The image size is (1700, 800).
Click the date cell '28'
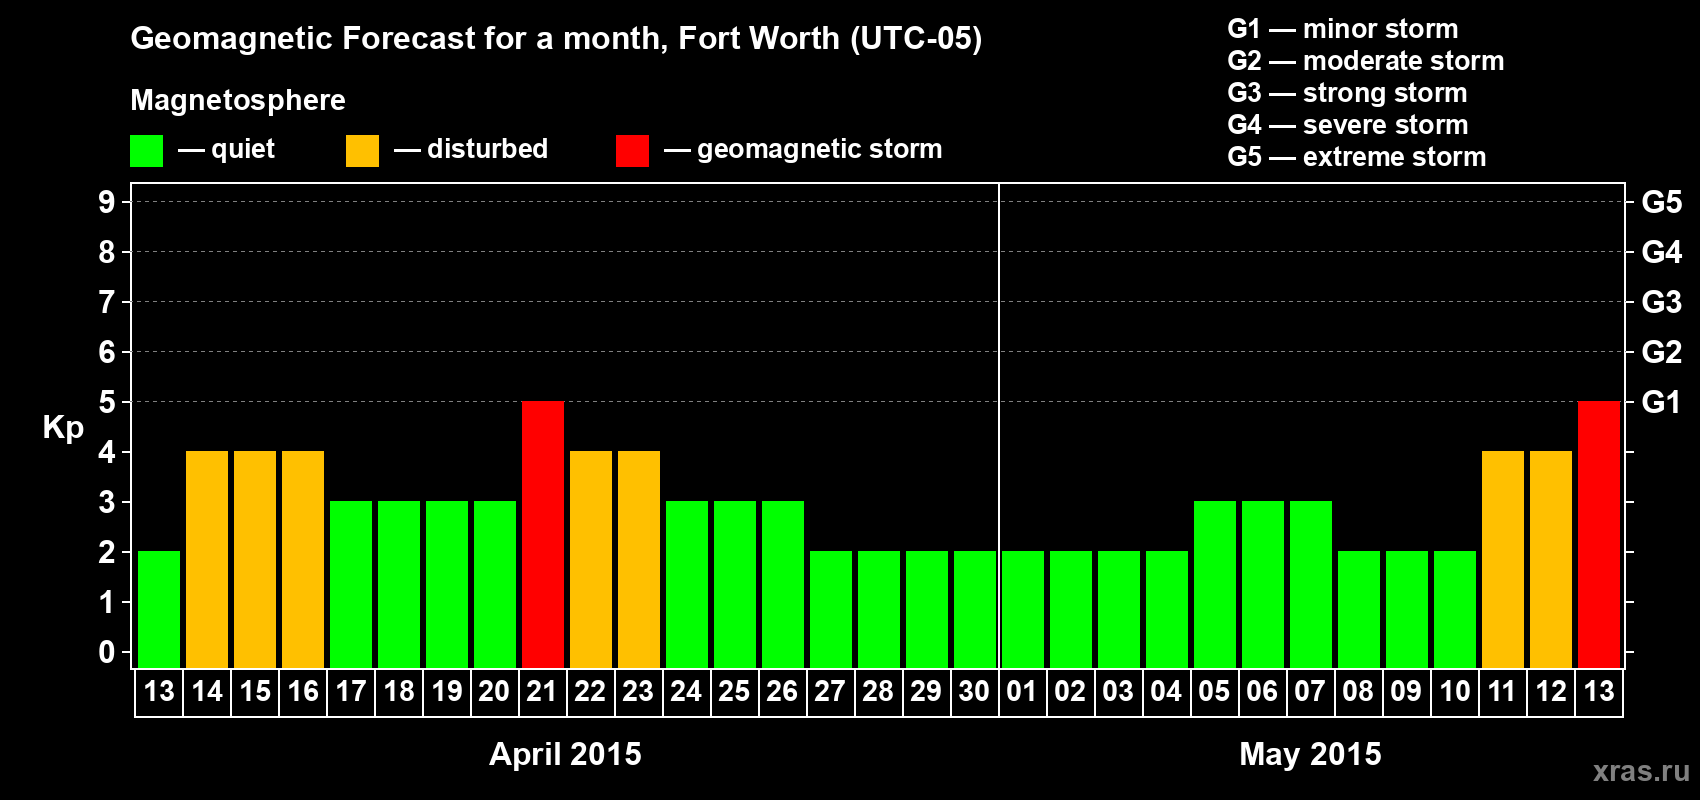(879, 692)
